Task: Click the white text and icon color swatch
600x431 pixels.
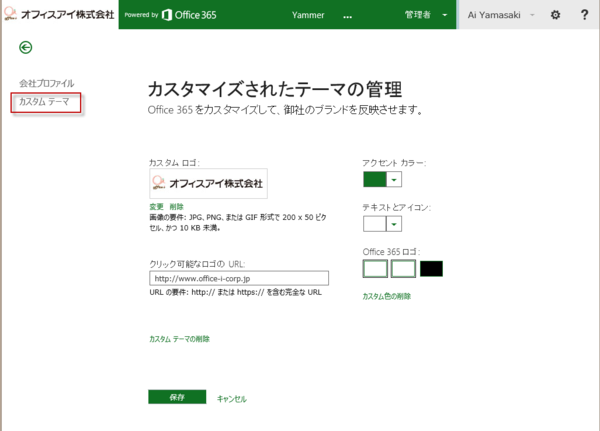Action: pyautogui.click(x=375, y=224)
